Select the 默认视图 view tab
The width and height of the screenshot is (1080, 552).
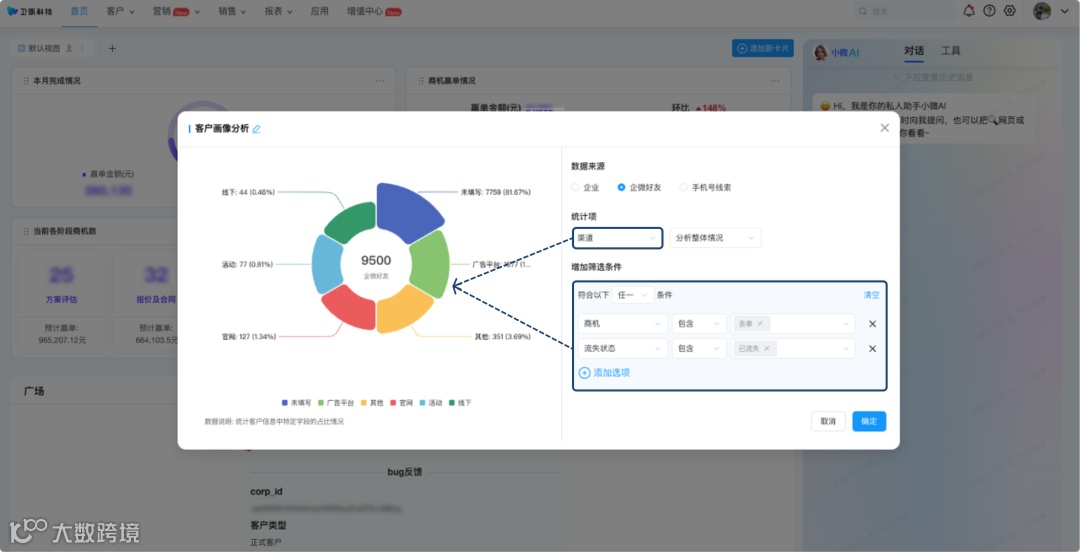[43, 48]
